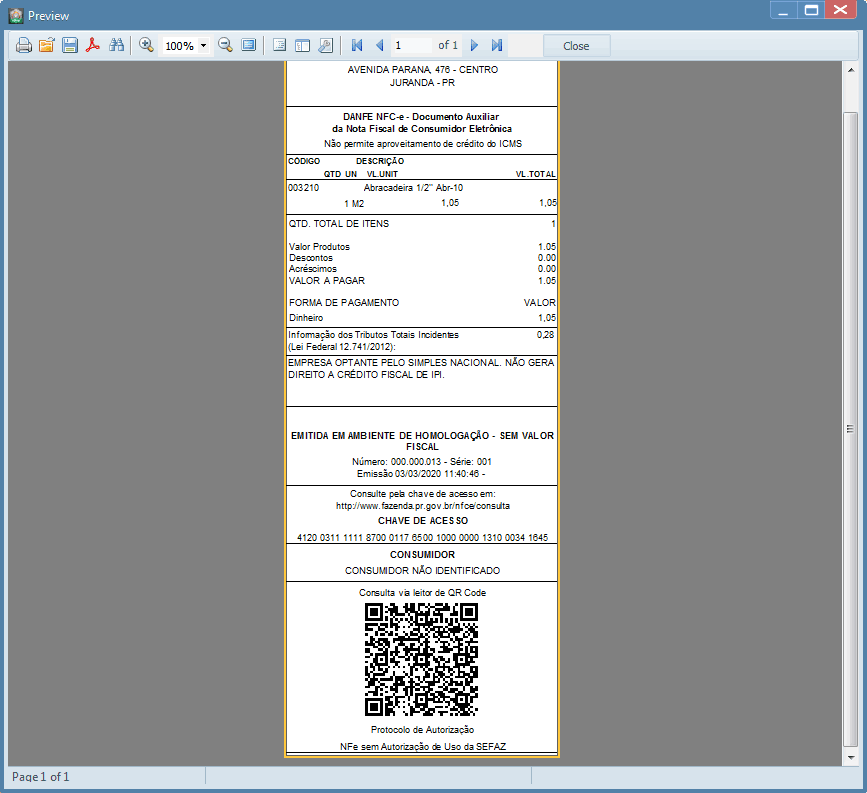The width and height of the screenshot is (867, 793).
Task: Click the product code 003210
Action: click(x=304, y=188)
